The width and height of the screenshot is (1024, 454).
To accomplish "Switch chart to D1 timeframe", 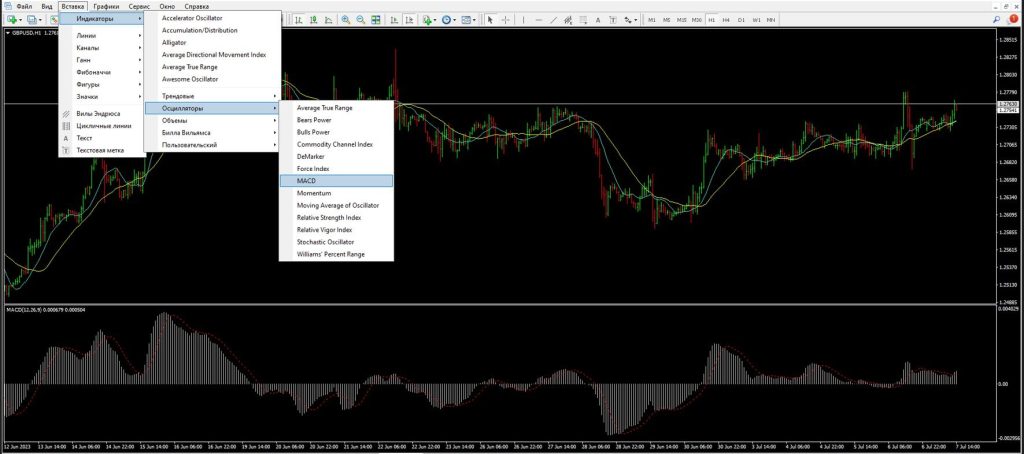I will pos(741,19).
